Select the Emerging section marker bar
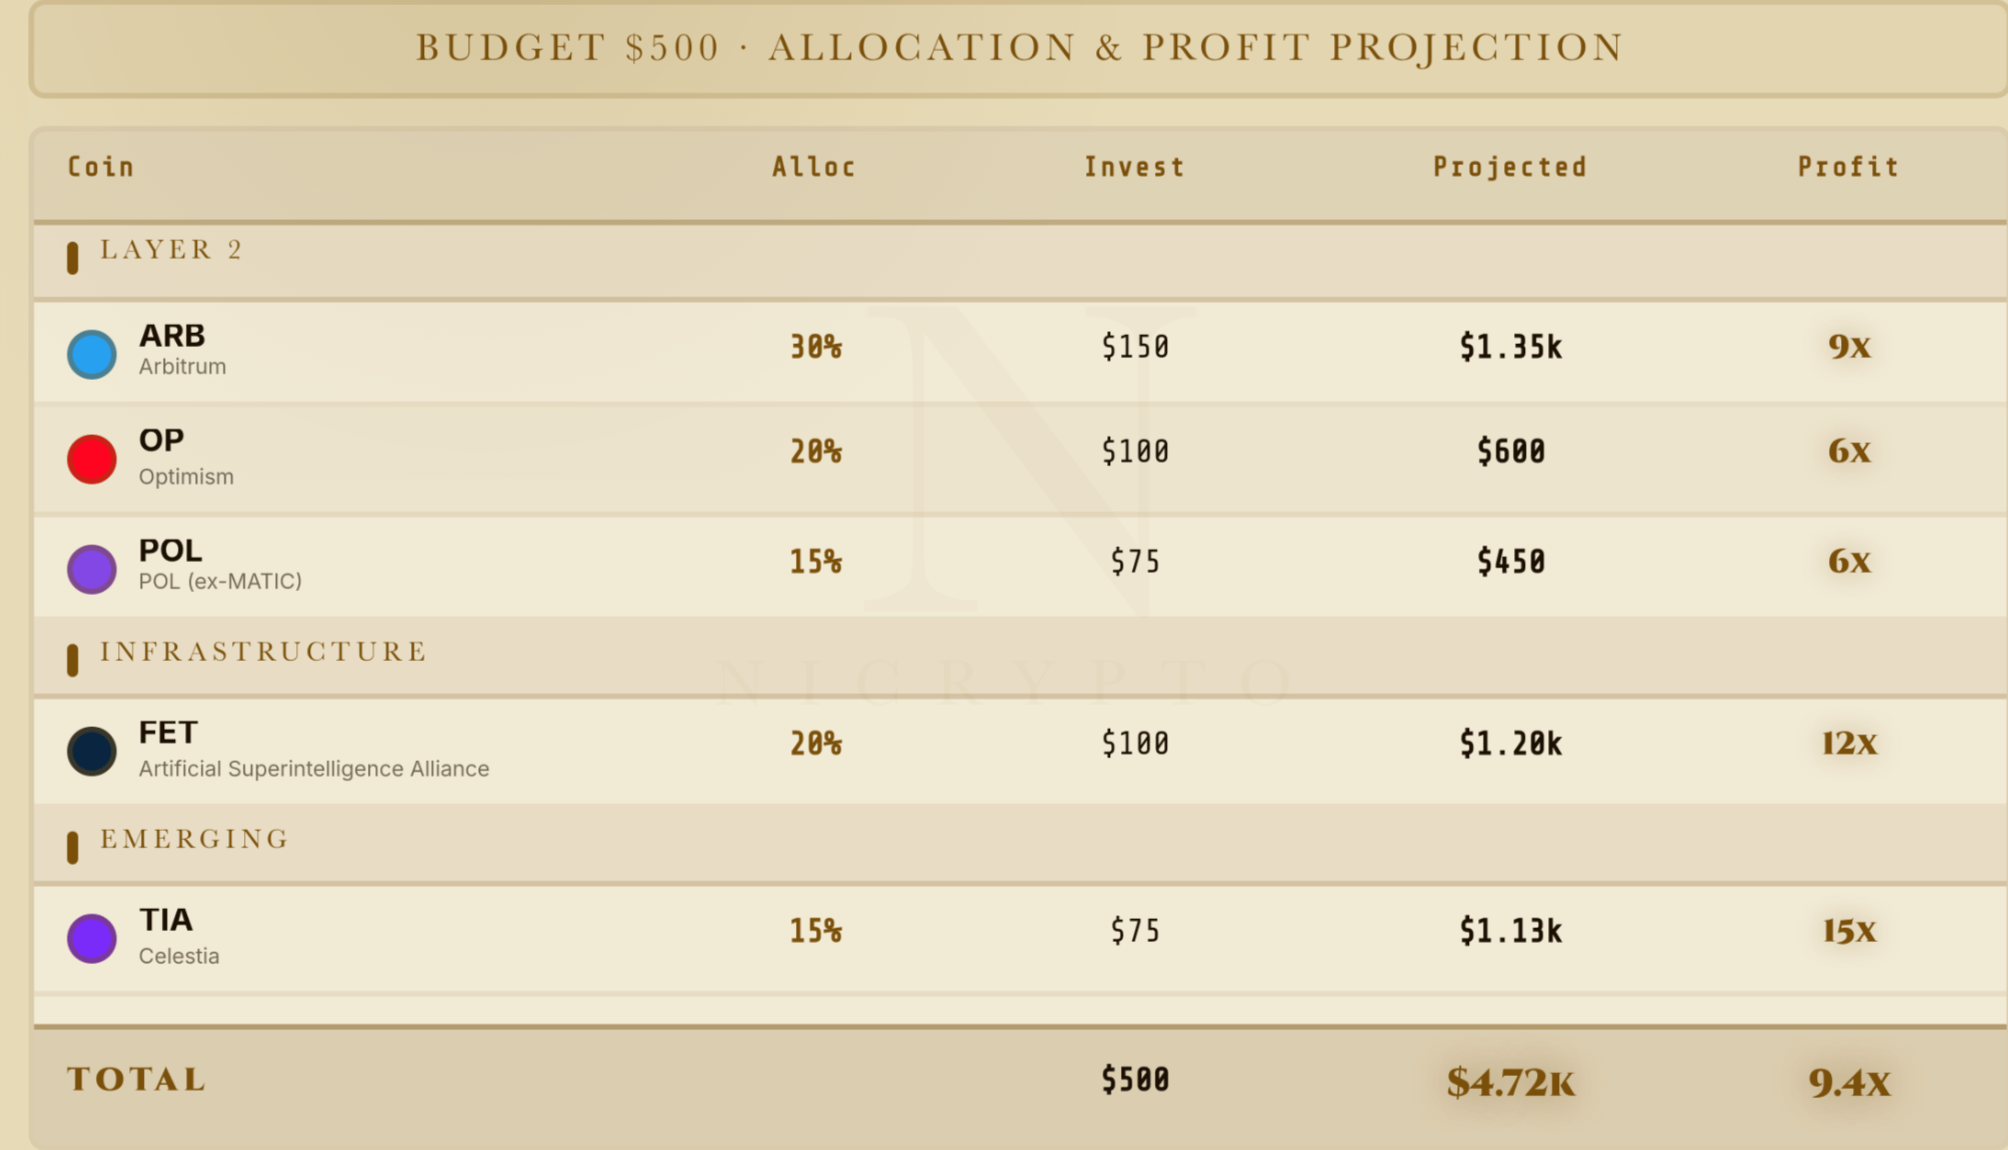The width and height of the screenshot is (2008, 1150). [x=72, y=847]
